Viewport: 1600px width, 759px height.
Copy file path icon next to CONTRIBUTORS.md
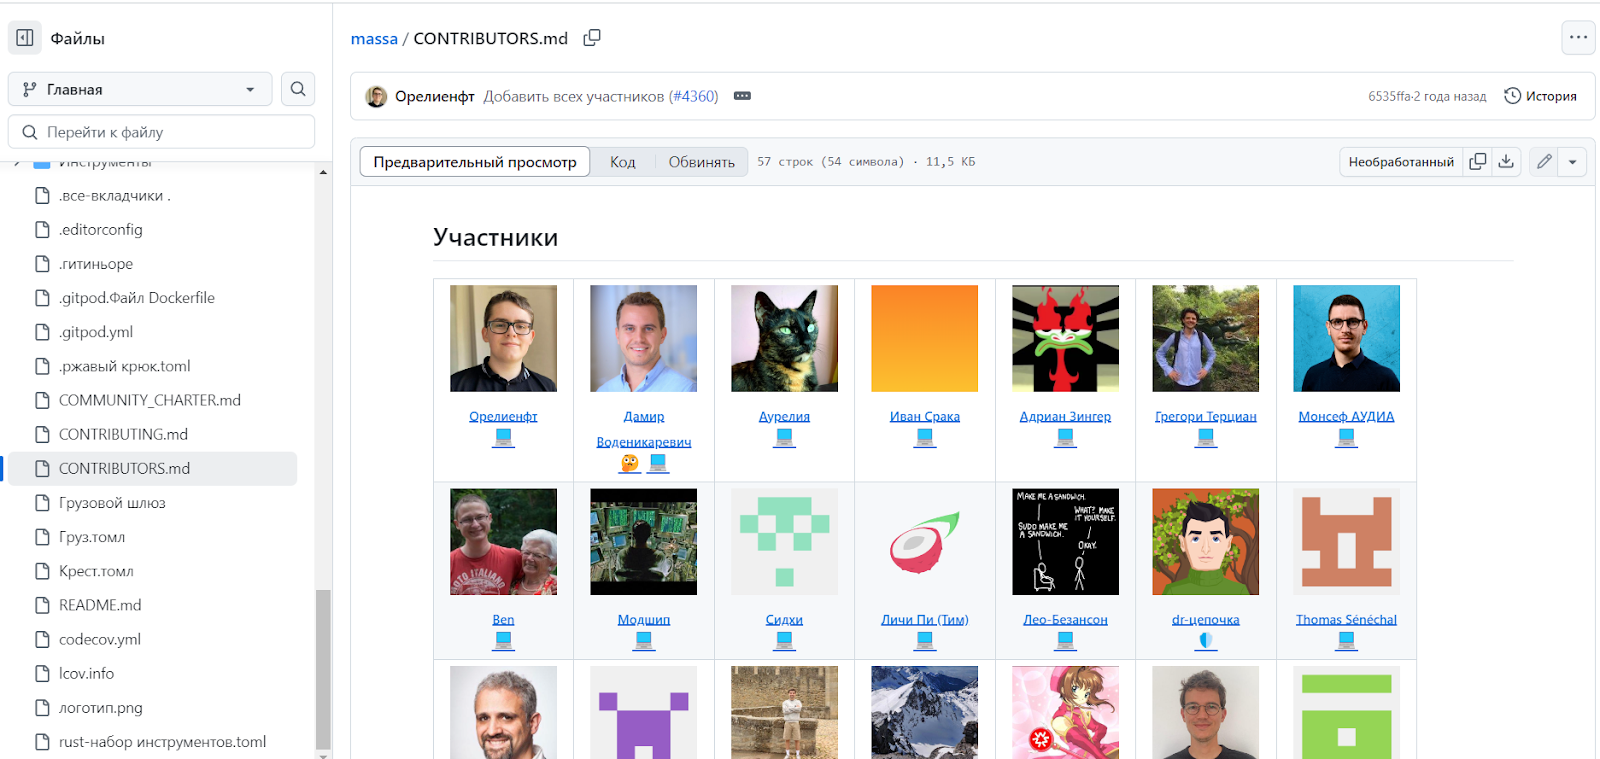click(592, 38)
